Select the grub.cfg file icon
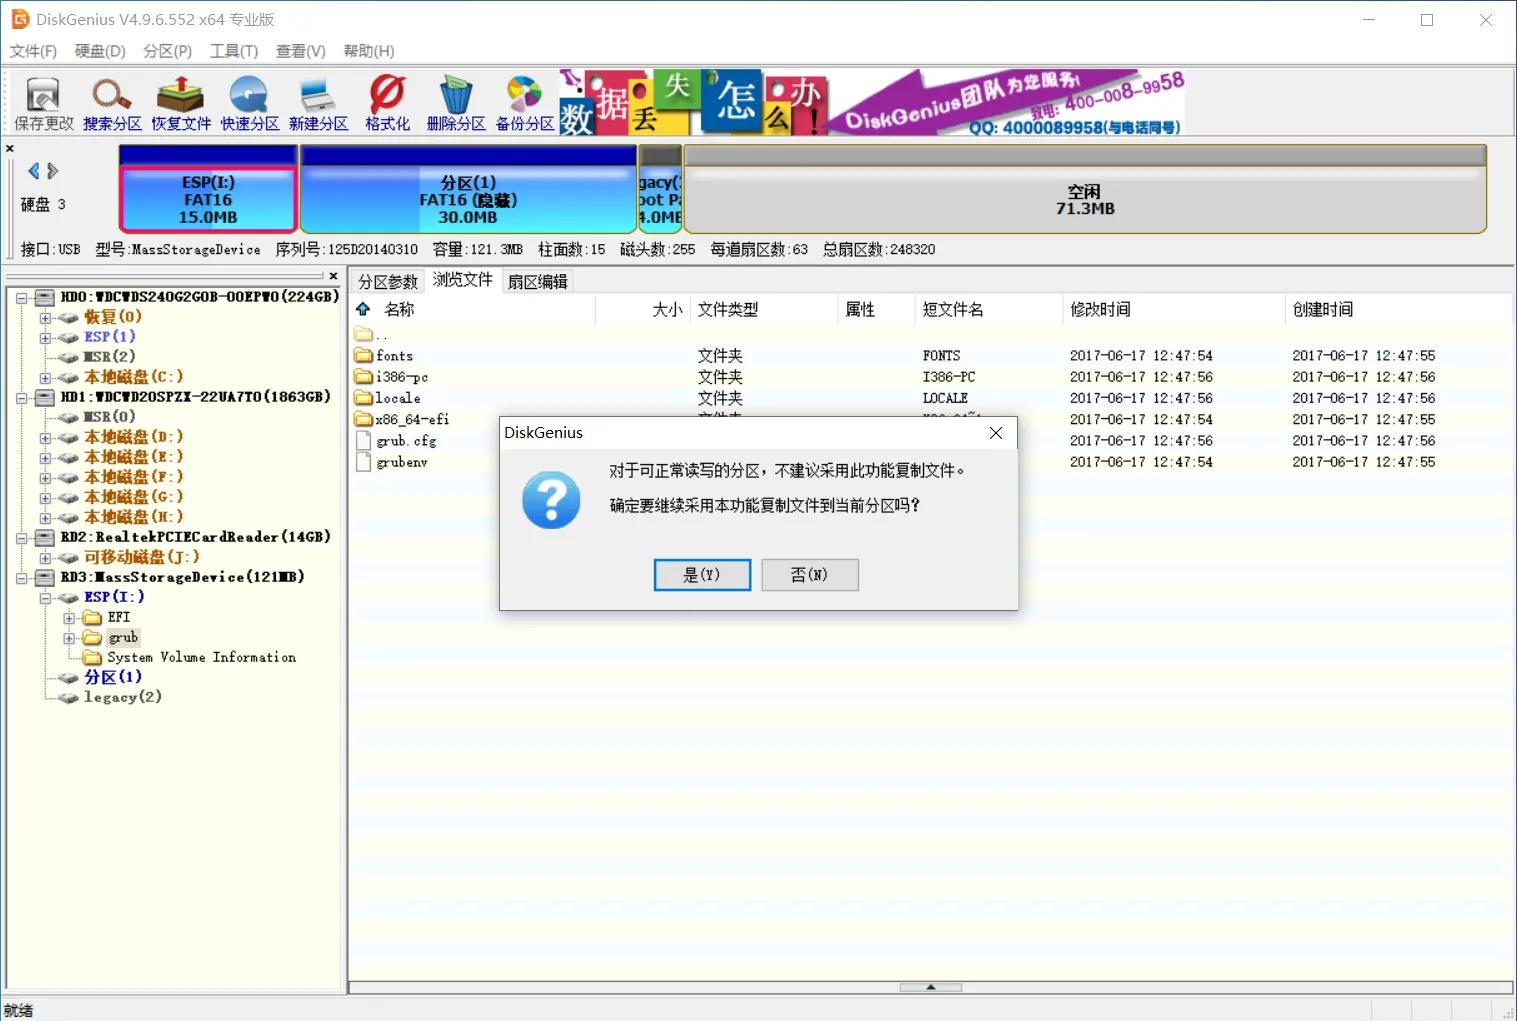This screenshot has width=1517, height=1021. pyautogui.click(x=364, y=440)
